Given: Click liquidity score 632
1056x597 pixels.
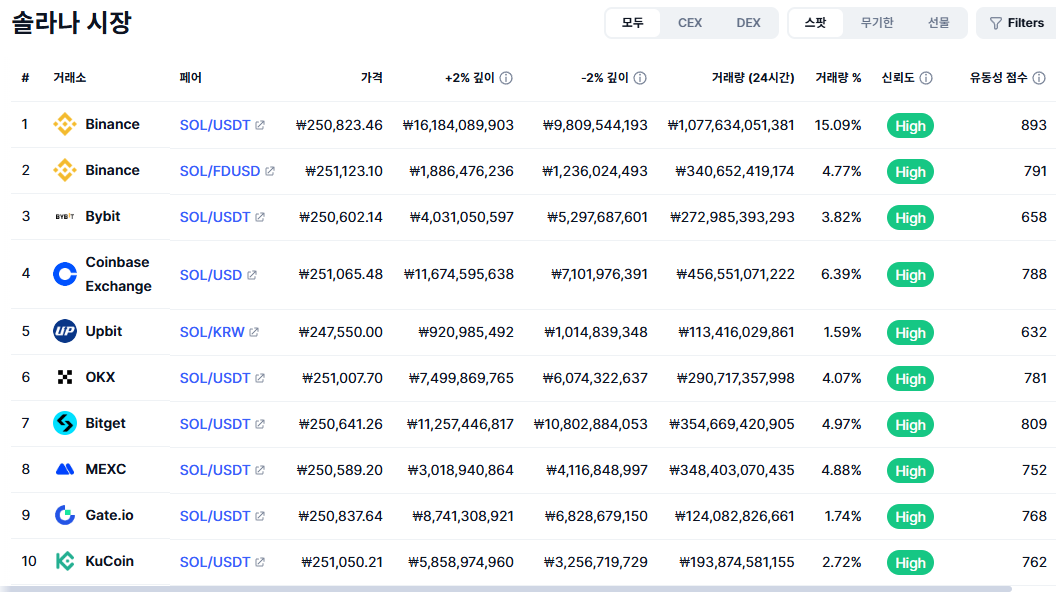Looking at the screenshot, I should click(1034, 332).
